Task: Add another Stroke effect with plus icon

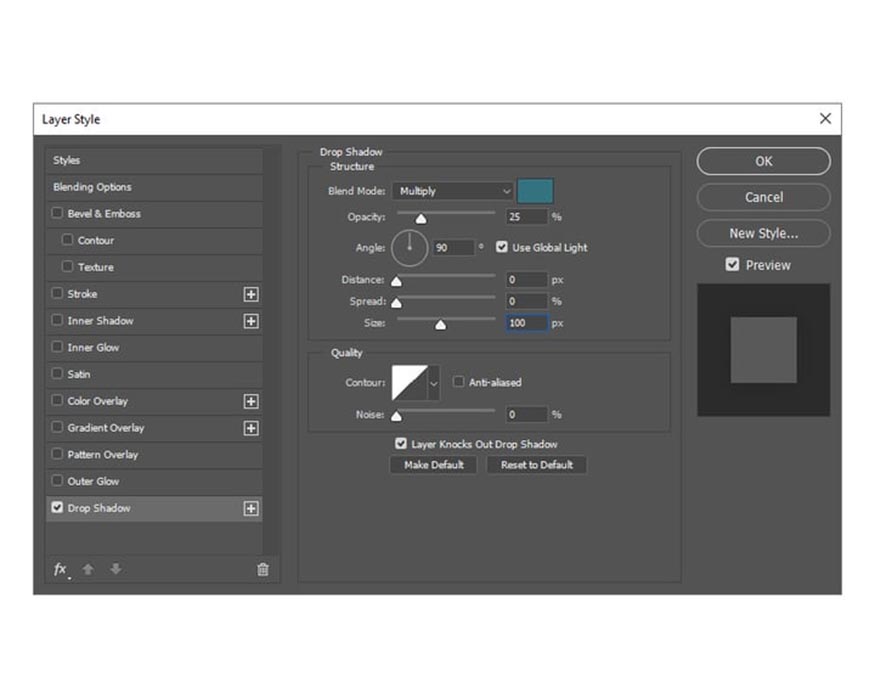Action: coord(251,295)
